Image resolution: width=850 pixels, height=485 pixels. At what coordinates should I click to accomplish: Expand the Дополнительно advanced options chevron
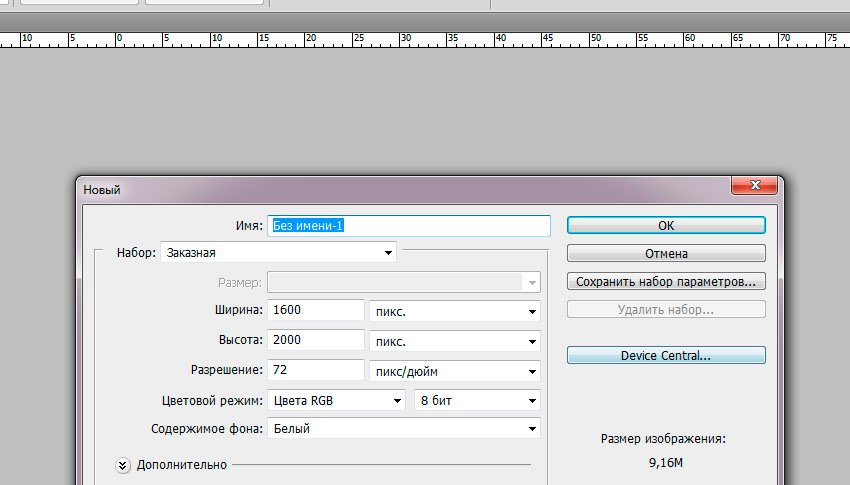pyautogui.click(x=124, y=464)
